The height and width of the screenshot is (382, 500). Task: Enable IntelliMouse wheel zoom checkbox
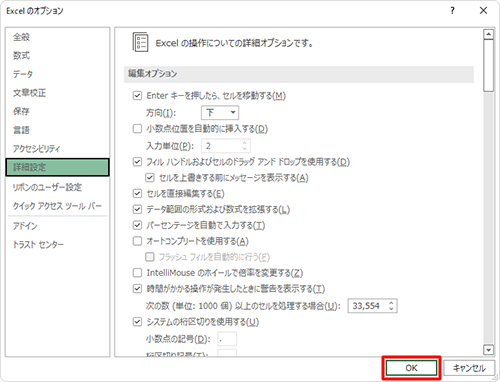[137, 273]
